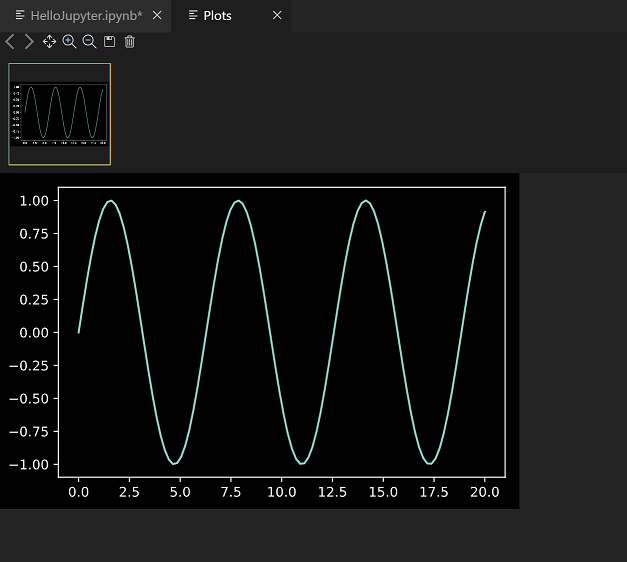Switch to the HelloJupyter.ipynb tab
The image size is (627, 562).
click(85, 16)
